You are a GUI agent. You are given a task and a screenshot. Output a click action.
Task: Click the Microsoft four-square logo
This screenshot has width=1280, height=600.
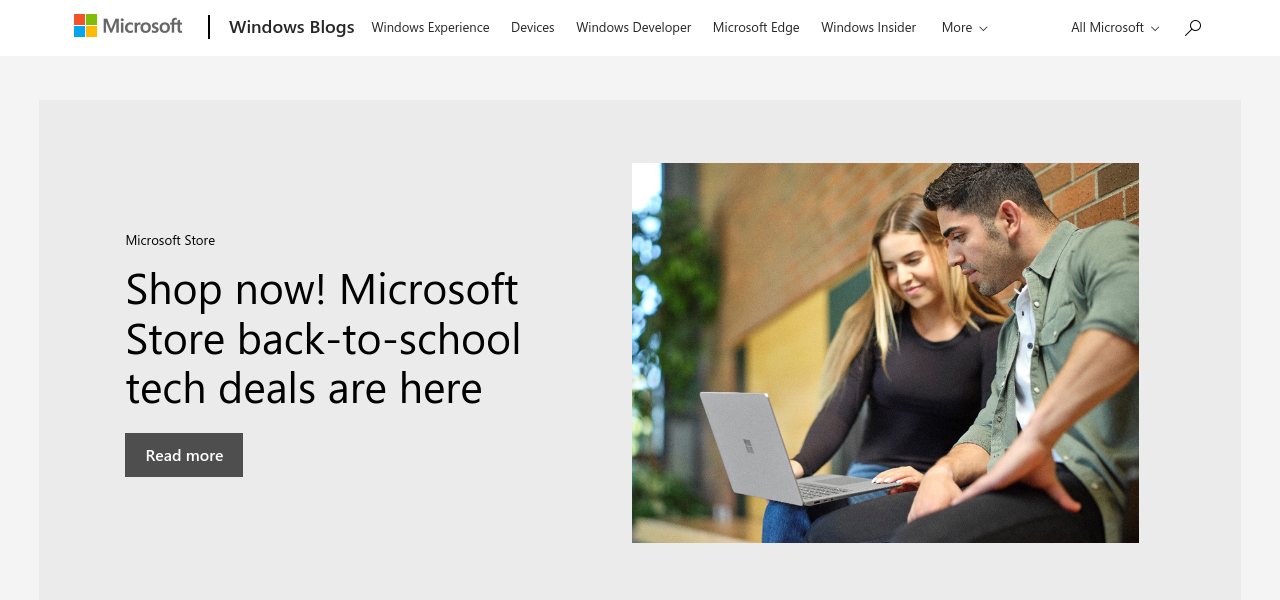click(86, 26)
